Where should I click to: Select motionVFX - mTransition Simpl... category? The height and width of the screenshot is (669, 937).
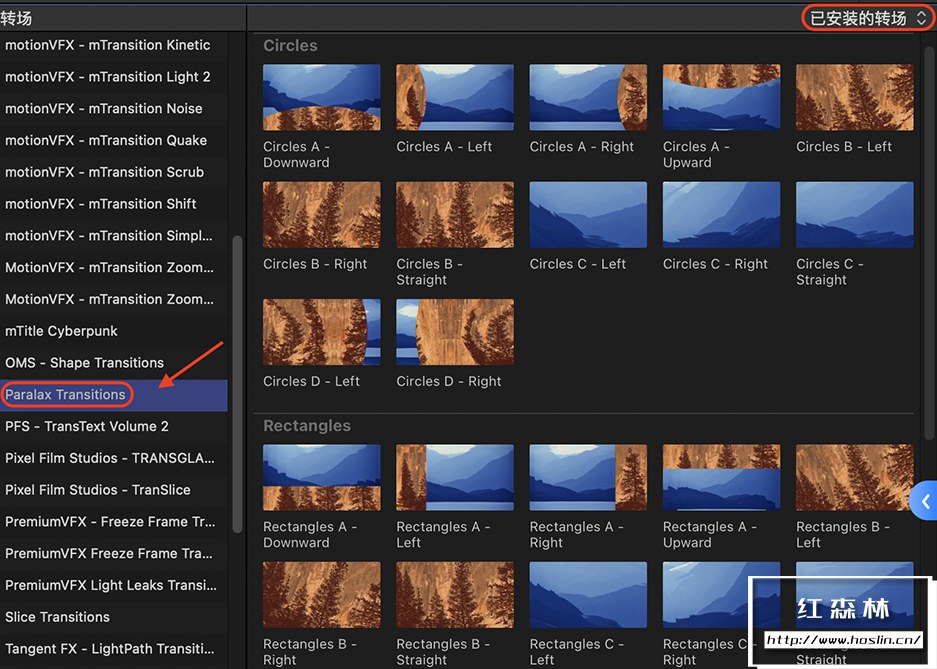114,235
